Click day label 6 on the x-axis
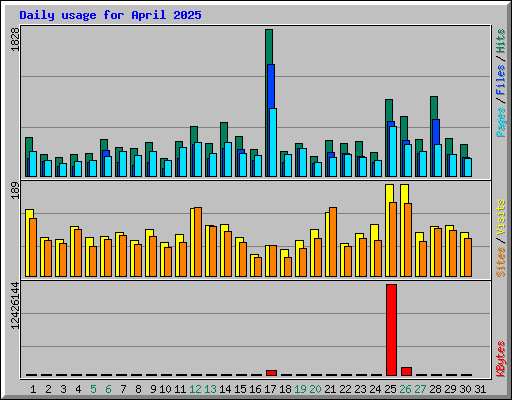Viewport: 512px width, 400px height. click(108, 389)
